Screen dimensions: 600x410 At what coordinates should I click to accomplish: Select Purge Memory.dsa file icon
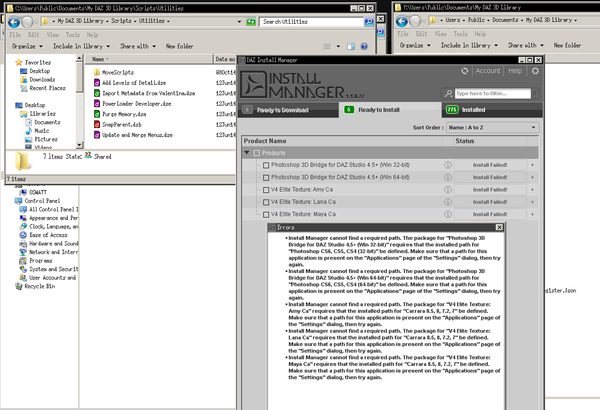click(x=97, y=114)
